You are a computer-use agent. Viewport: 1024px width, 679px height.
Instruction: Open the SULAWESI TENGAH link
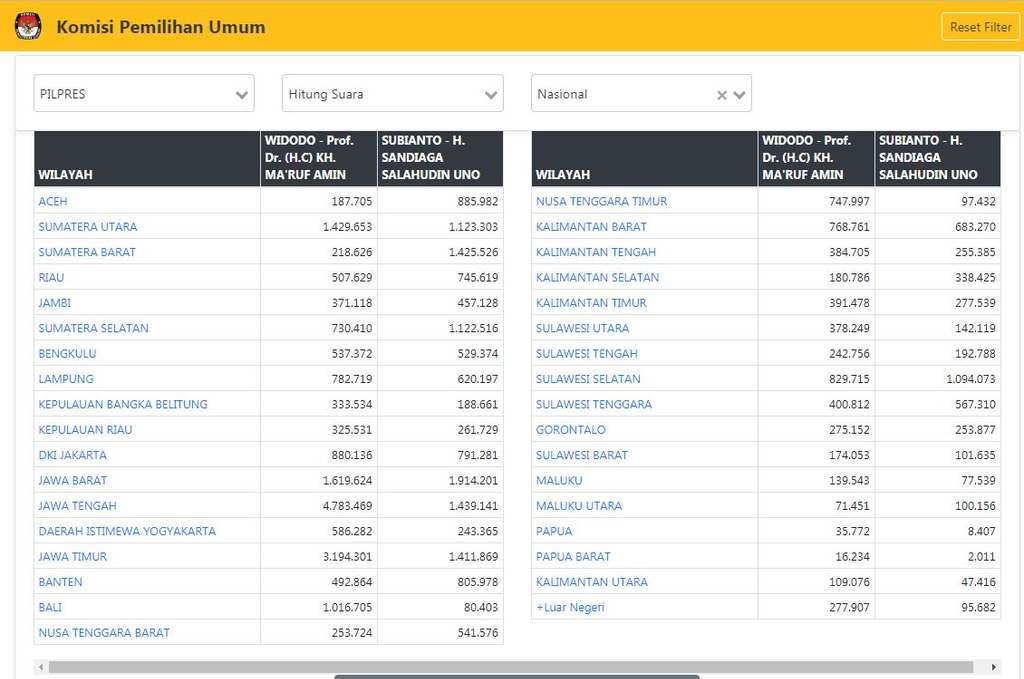586,354
